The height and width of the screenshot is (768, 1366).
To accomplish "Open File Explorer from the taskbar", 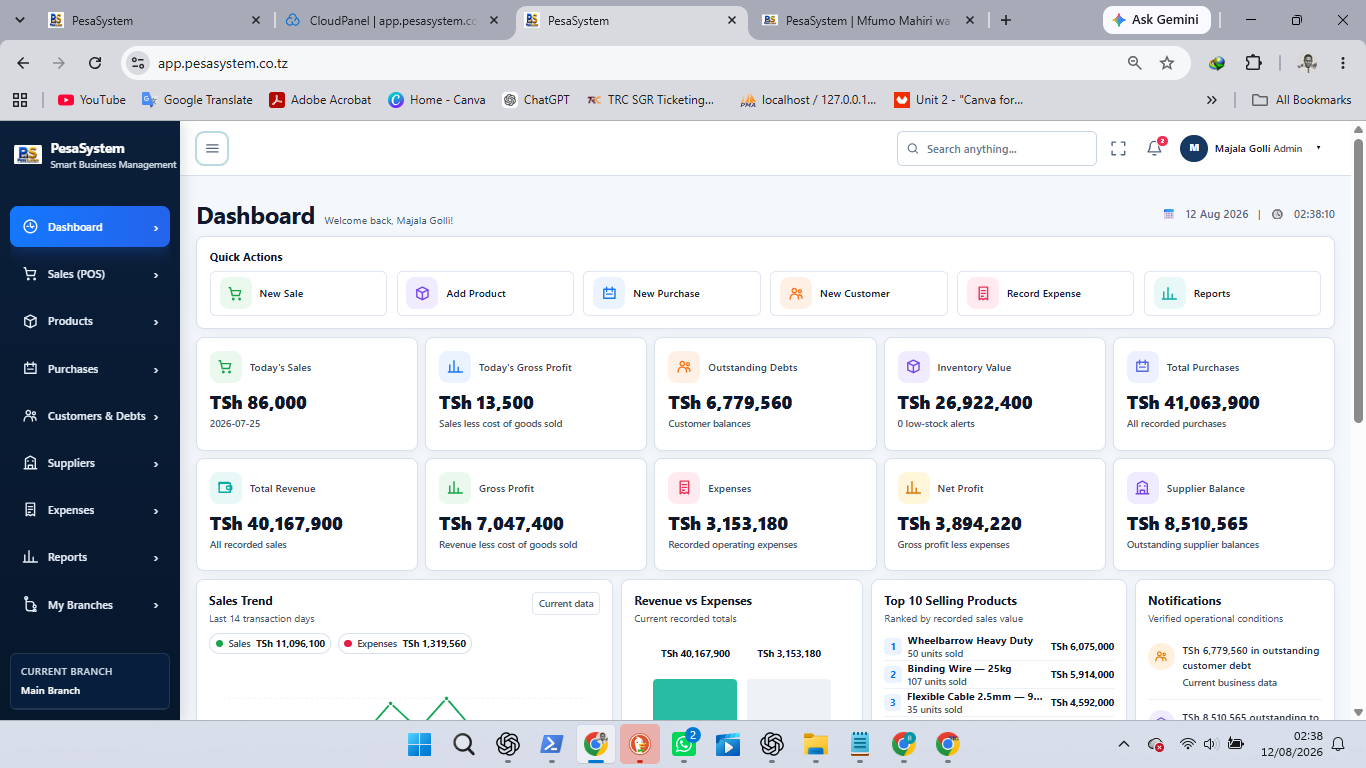I will 815,744.
